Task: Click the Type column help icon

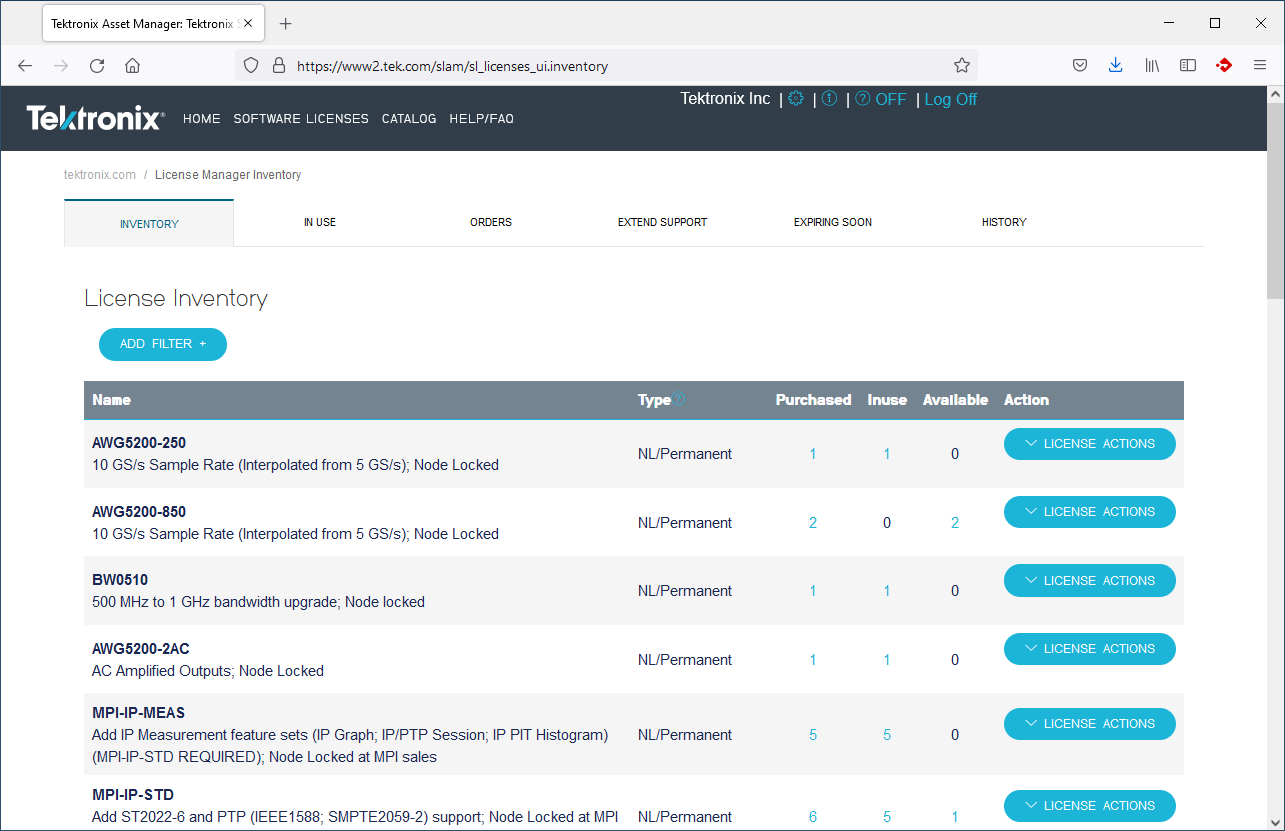Action: pos(679,398)
